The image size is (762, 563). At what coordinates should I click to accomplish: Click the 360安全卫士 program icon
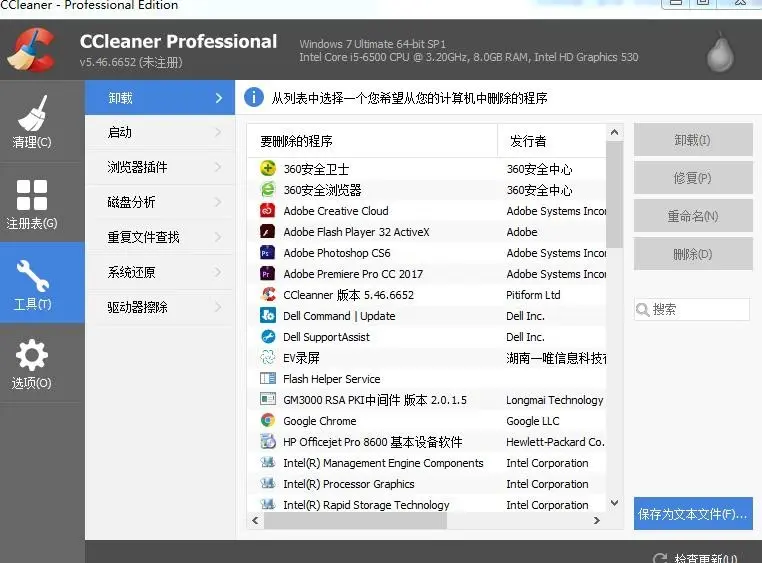[x=268, y=169]
